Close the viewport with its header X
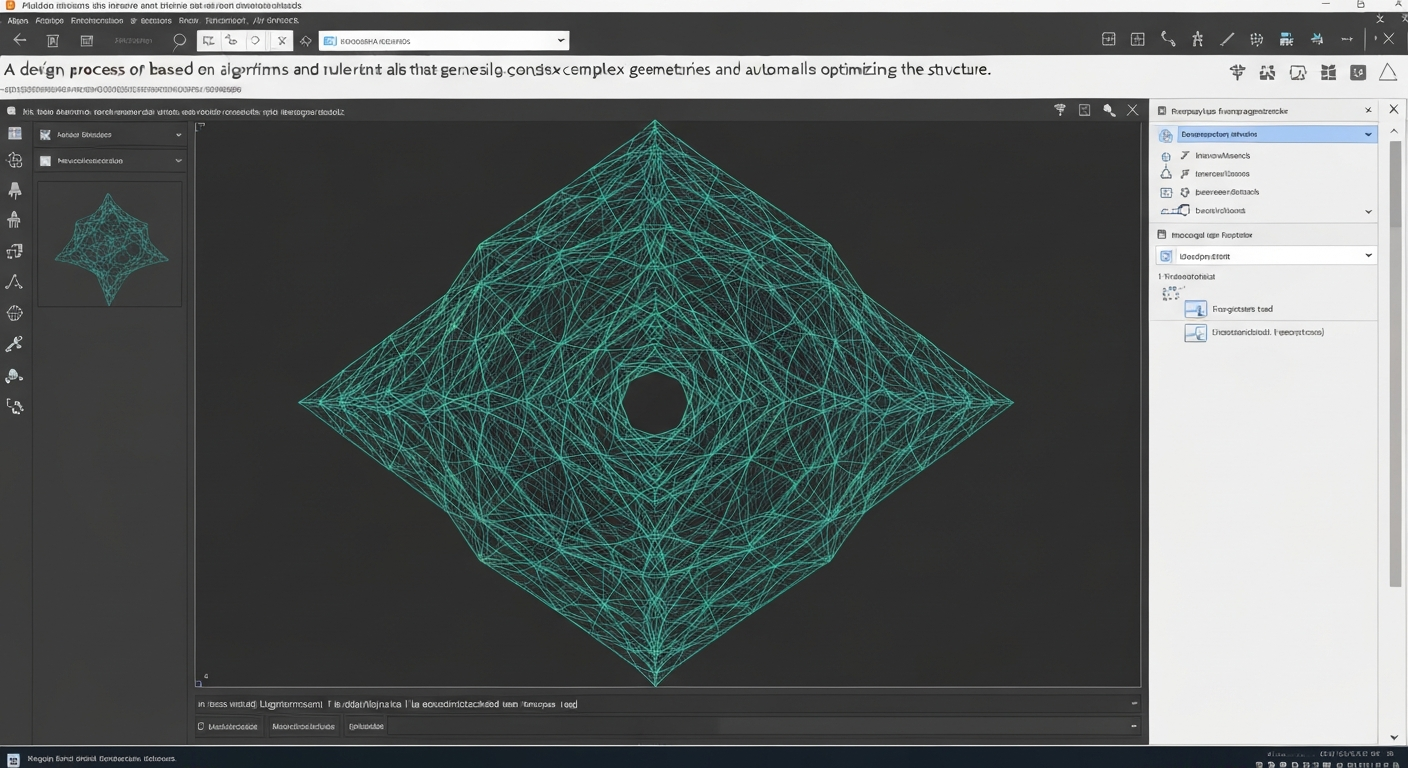The image size is (1408, 768). [x=1132, y=111]
